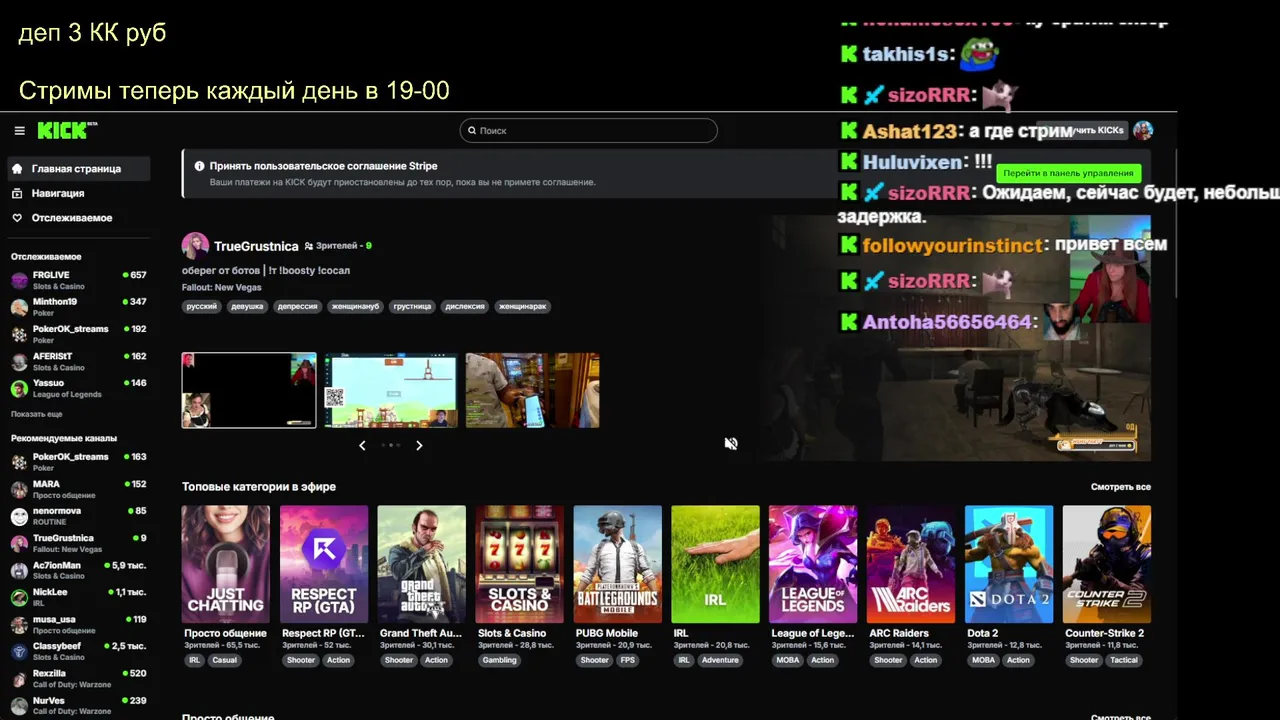Open the TrueGrustnica streamer avatar
This screenshot has width=1280, height=720.
click(195, 246)
